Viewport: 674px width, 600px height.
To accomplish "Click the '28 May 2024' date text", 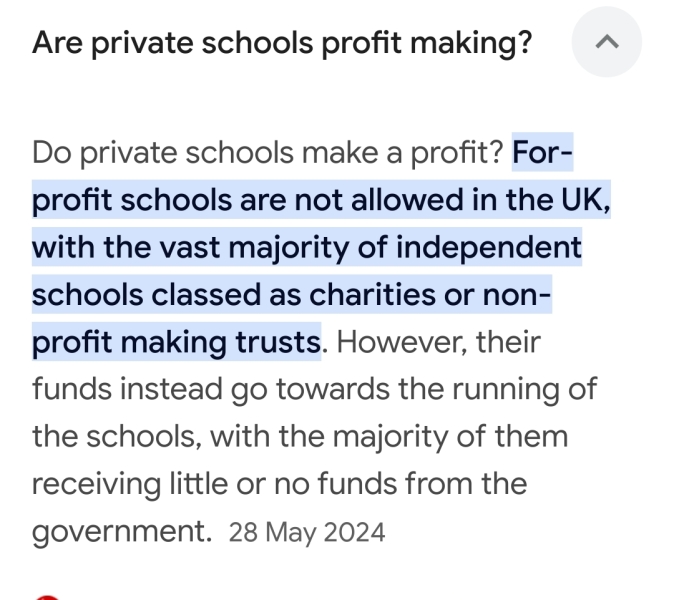I will tap(306, 533).
